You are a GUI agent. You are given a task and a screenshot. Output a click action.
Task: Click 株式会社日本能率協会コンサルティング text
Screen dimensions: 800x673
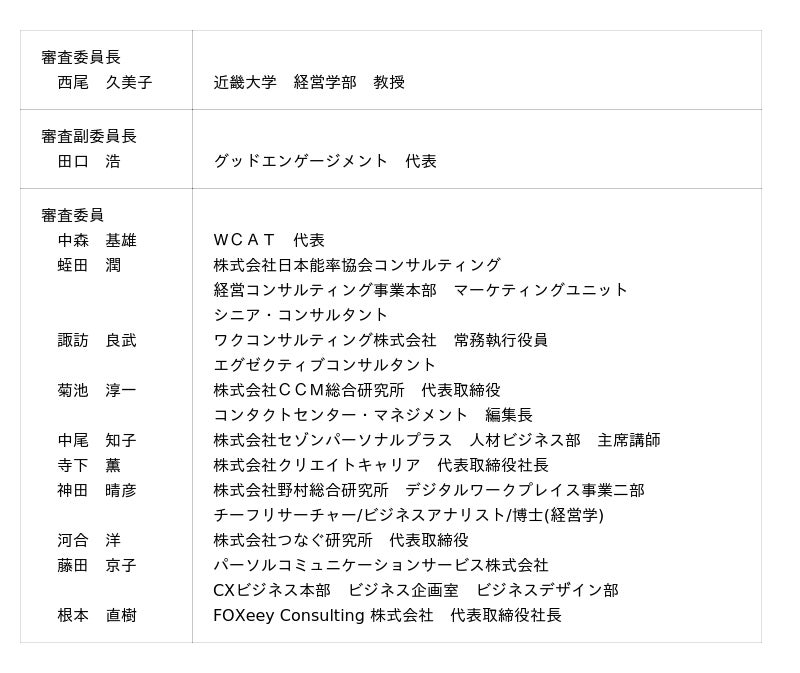point(357,265)
